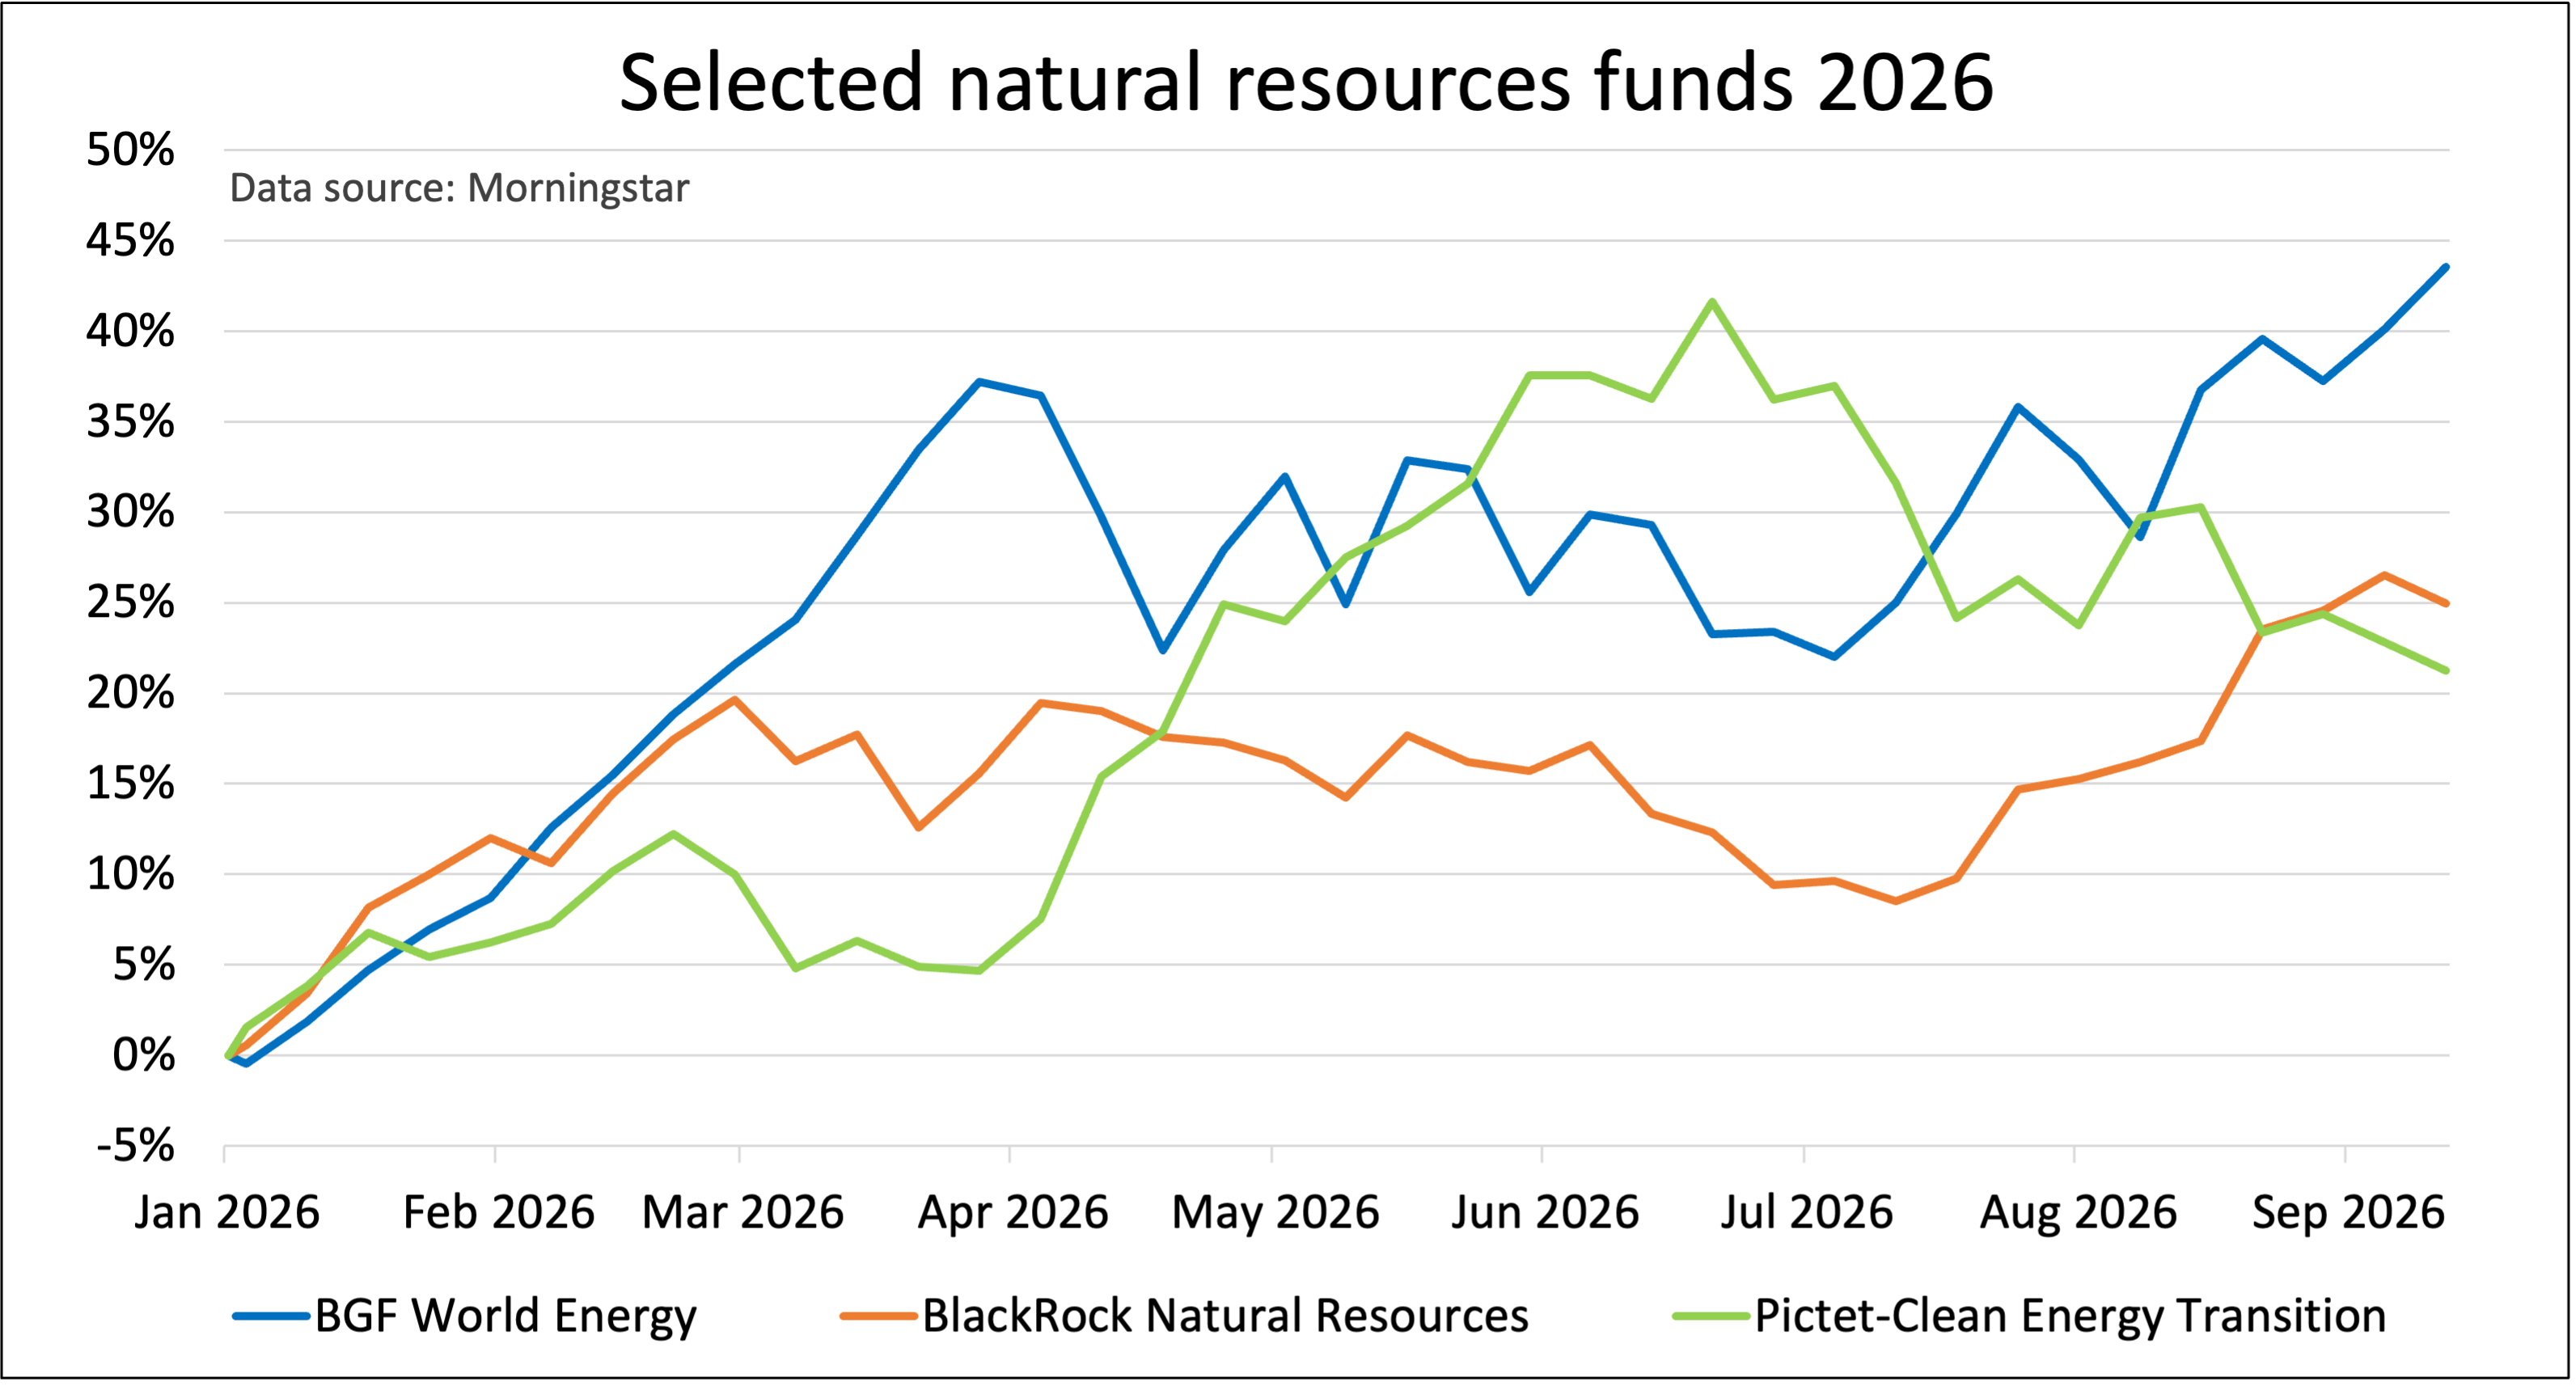Click the Sep 2026 x-axis label

click(2348, 1213)
